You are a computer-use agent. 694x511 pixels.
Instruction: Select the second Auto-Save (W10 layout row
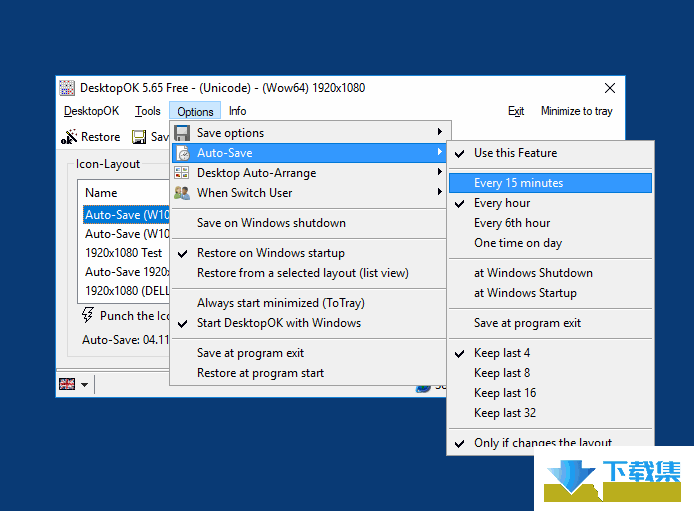click(126, 234)
